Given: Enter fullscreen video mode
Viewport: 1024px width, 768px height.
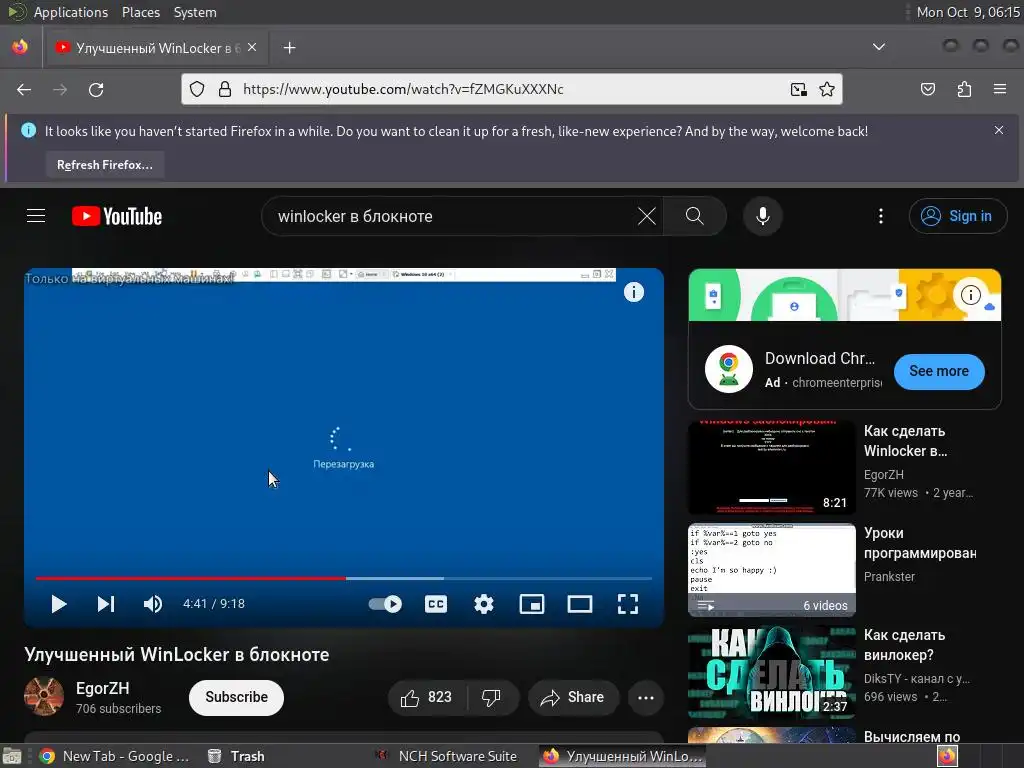Looking at the screenshot, I should click(628, 604).
